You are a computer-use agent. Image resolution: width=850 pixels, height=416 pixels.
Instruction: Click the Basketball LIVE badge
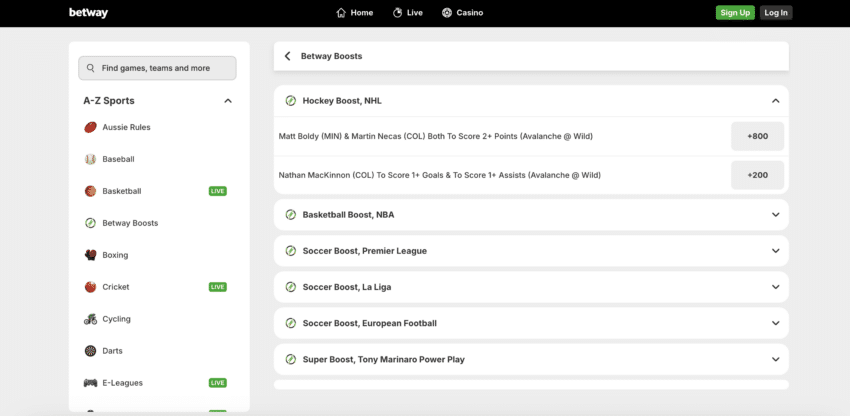point(218,191)
